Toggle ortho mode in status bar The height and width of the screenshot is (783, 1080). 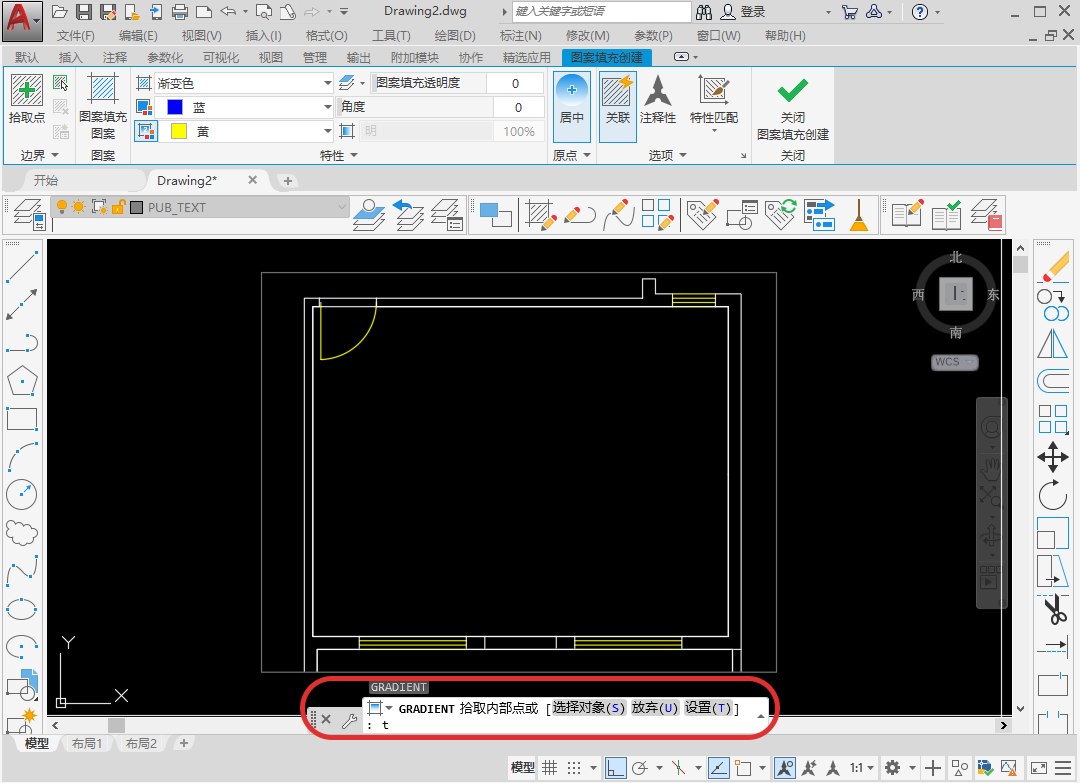tap(616, 767)
